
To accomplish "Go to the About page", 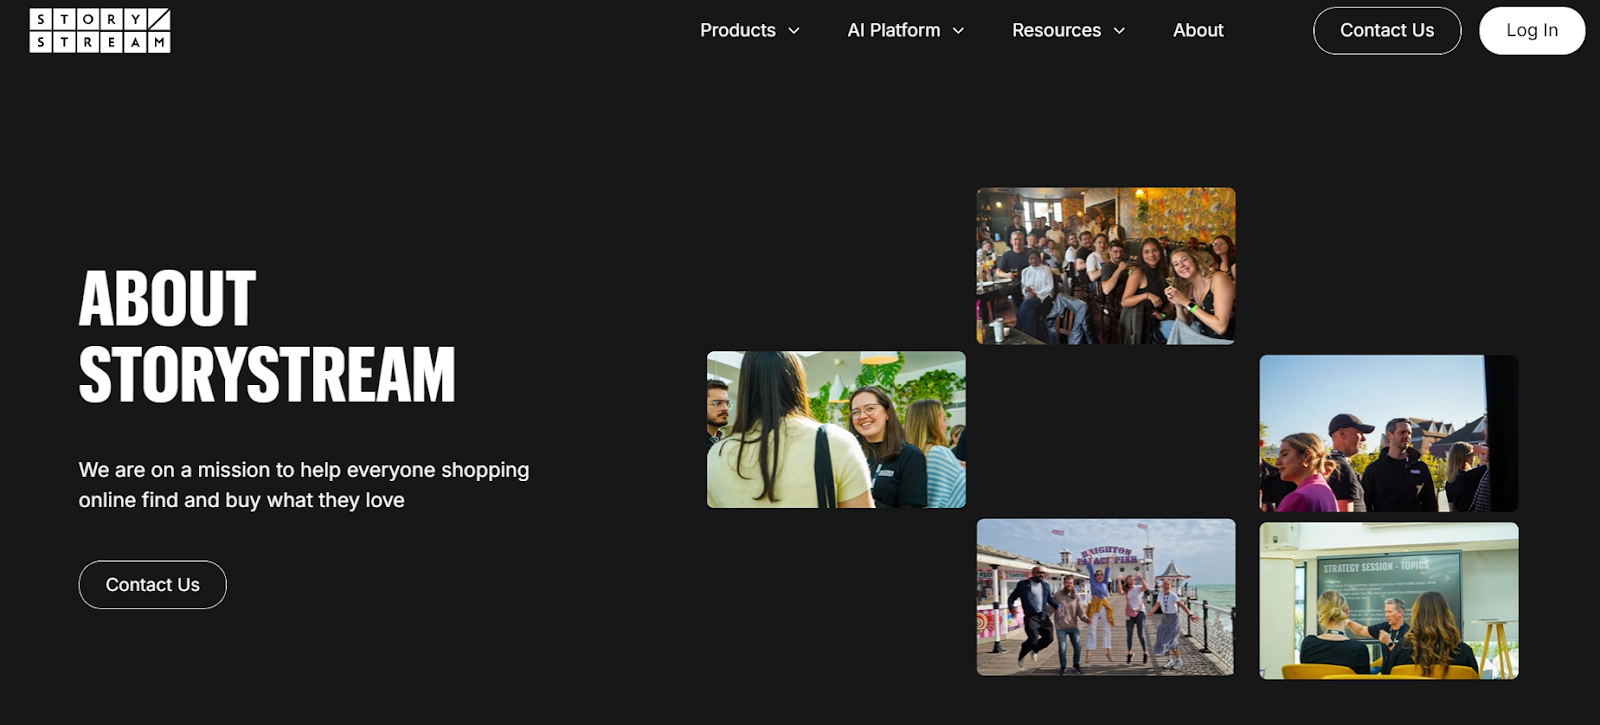I will [1198, 31].
